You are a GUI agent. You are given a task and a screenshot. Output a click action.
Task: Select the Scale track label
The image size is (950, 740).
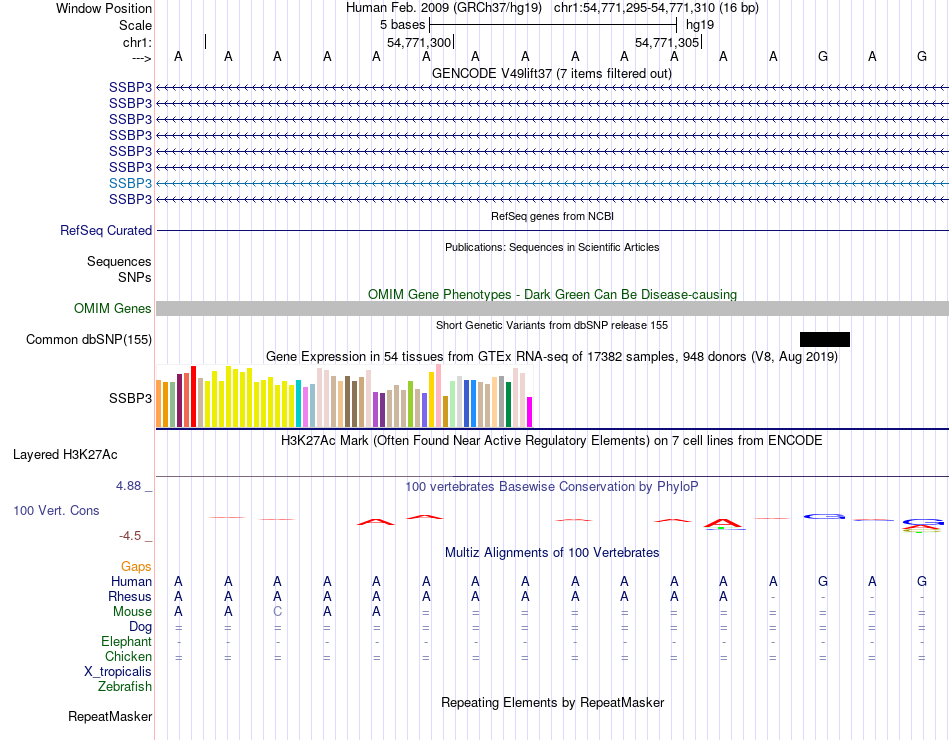click(x=135, y=25)
